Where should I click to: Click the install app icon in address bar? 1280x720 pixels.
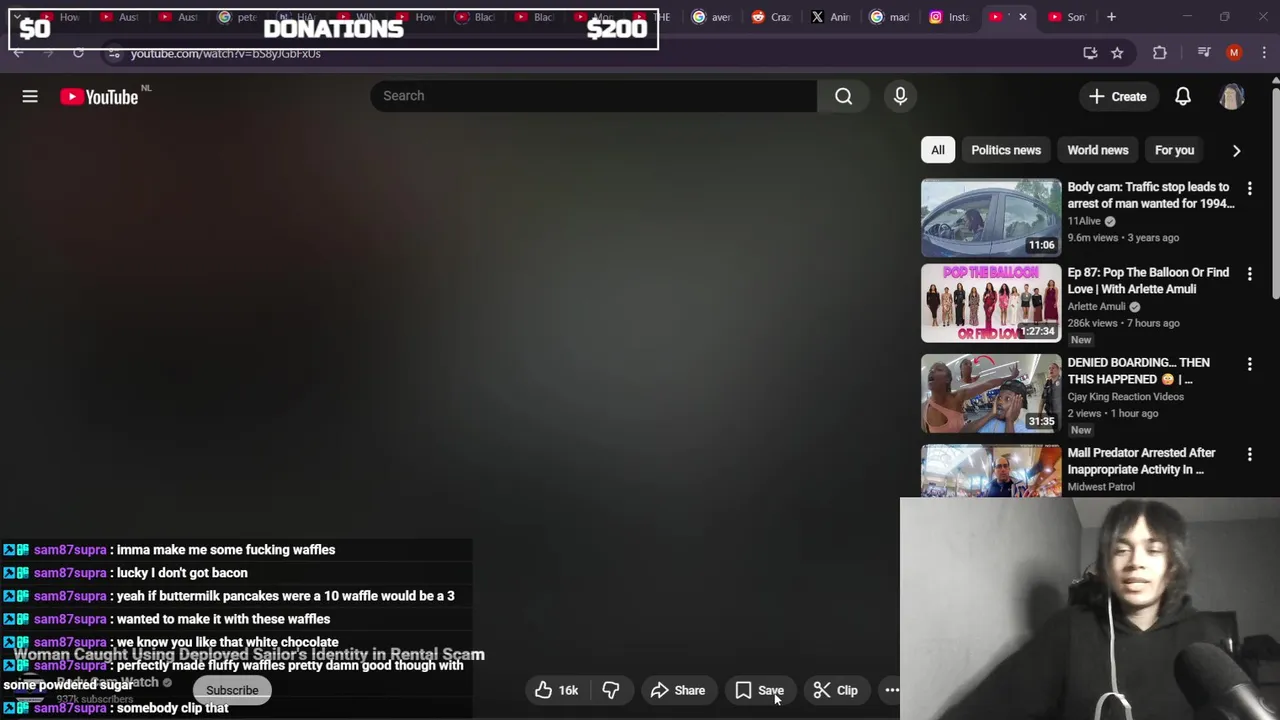click(1090, 53)
